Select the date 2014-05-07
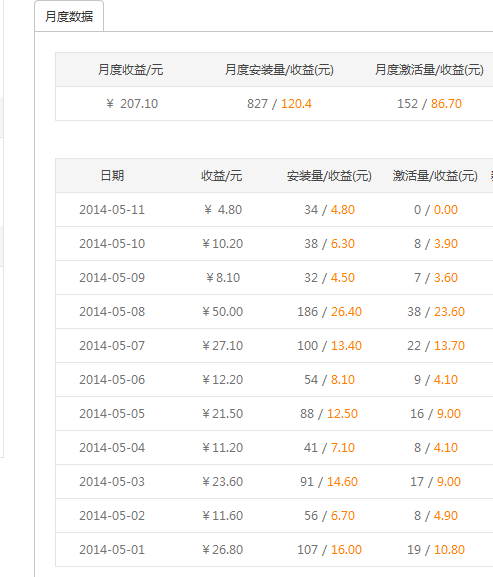The width and height of the screenshot is (493, 577). point(112,346)
